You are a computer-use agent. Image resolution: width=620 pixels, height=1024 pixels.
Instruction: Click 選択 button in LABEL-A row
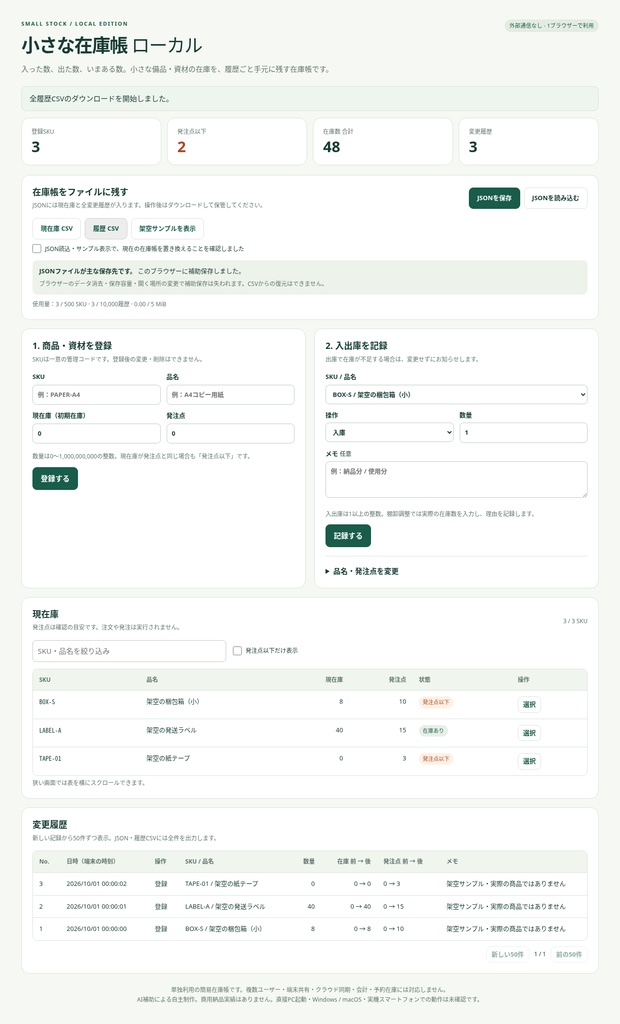529,733
